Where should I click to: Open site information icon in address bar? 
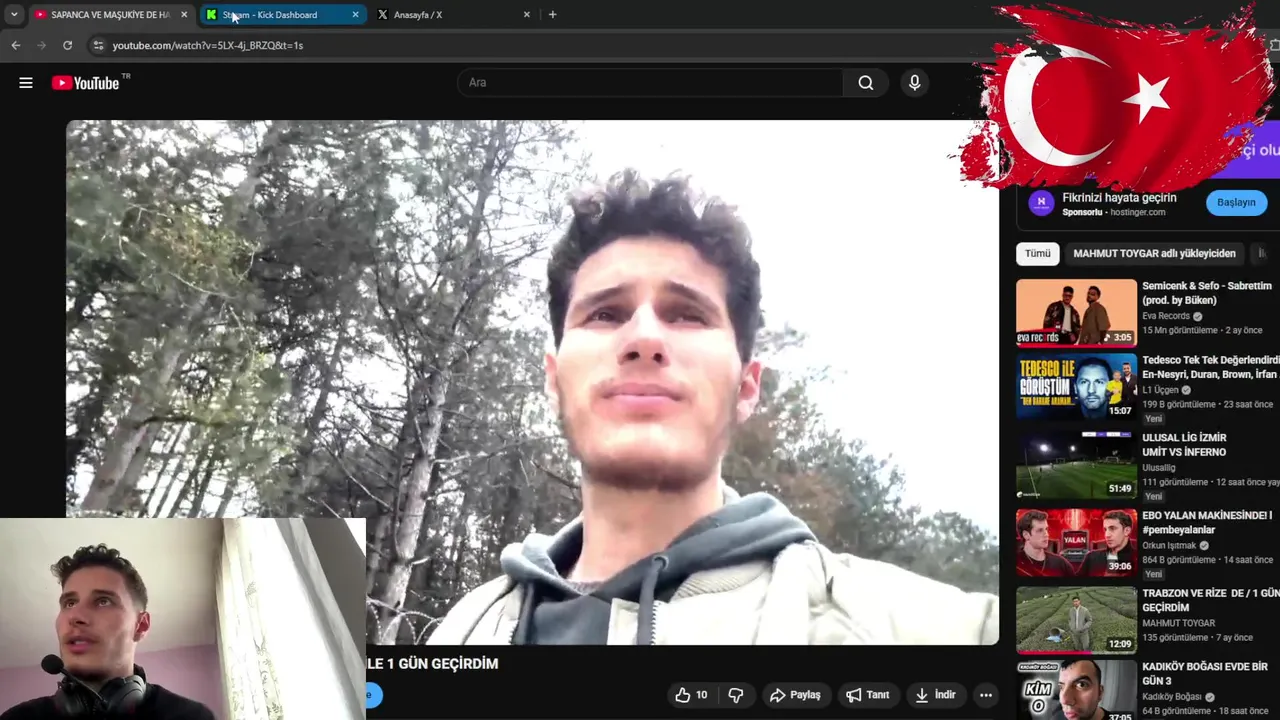pyautogui.click(x=97, y=45)
